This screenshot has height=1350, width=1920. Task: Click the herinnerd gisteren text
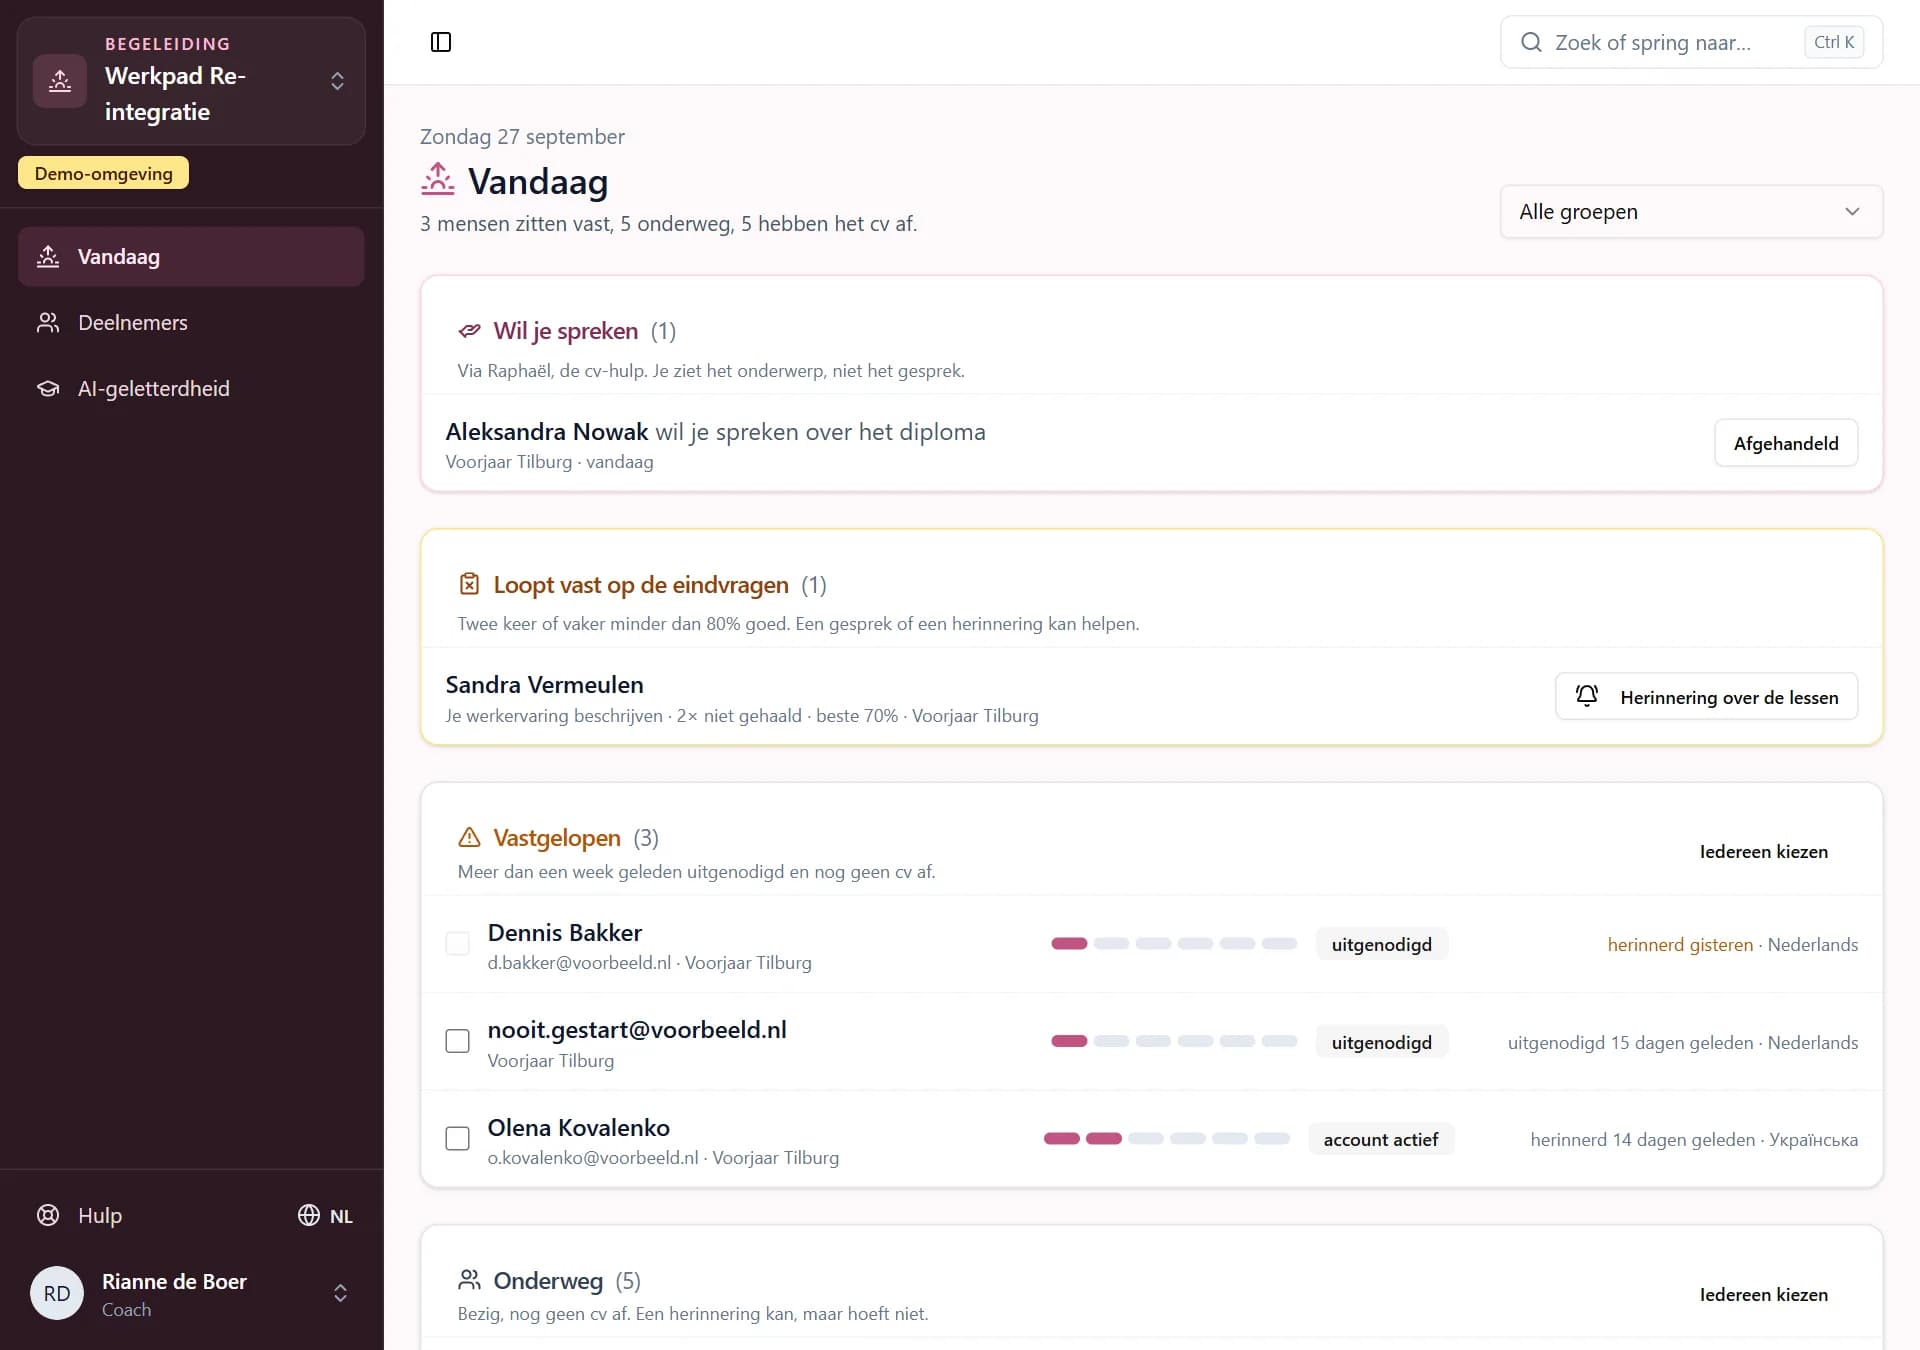1680,945
